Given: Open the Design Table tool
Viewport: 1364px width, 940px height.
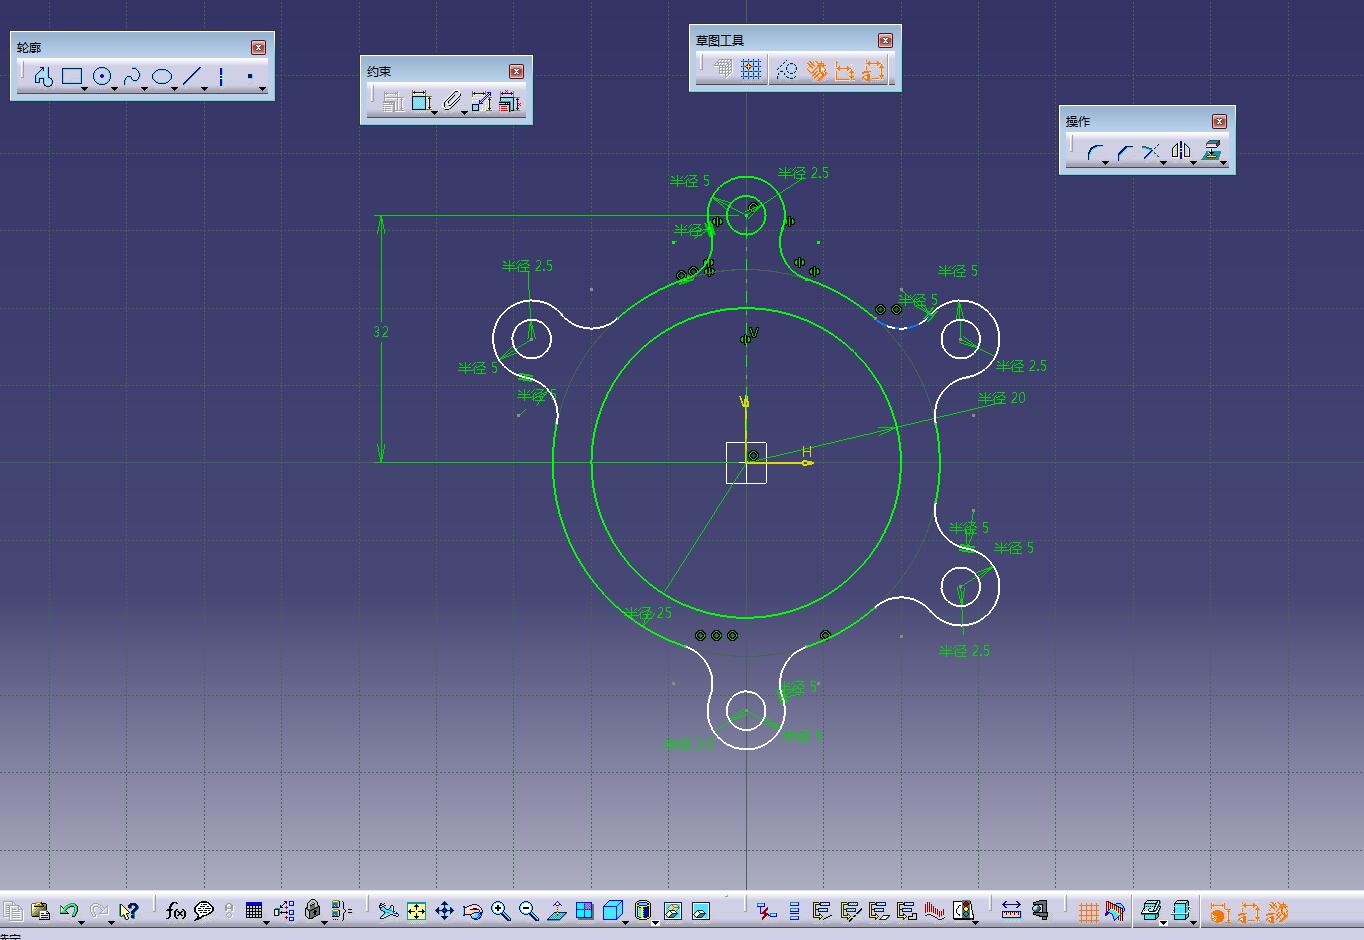Looking at the screenshot, I should [x=254, y=911].
